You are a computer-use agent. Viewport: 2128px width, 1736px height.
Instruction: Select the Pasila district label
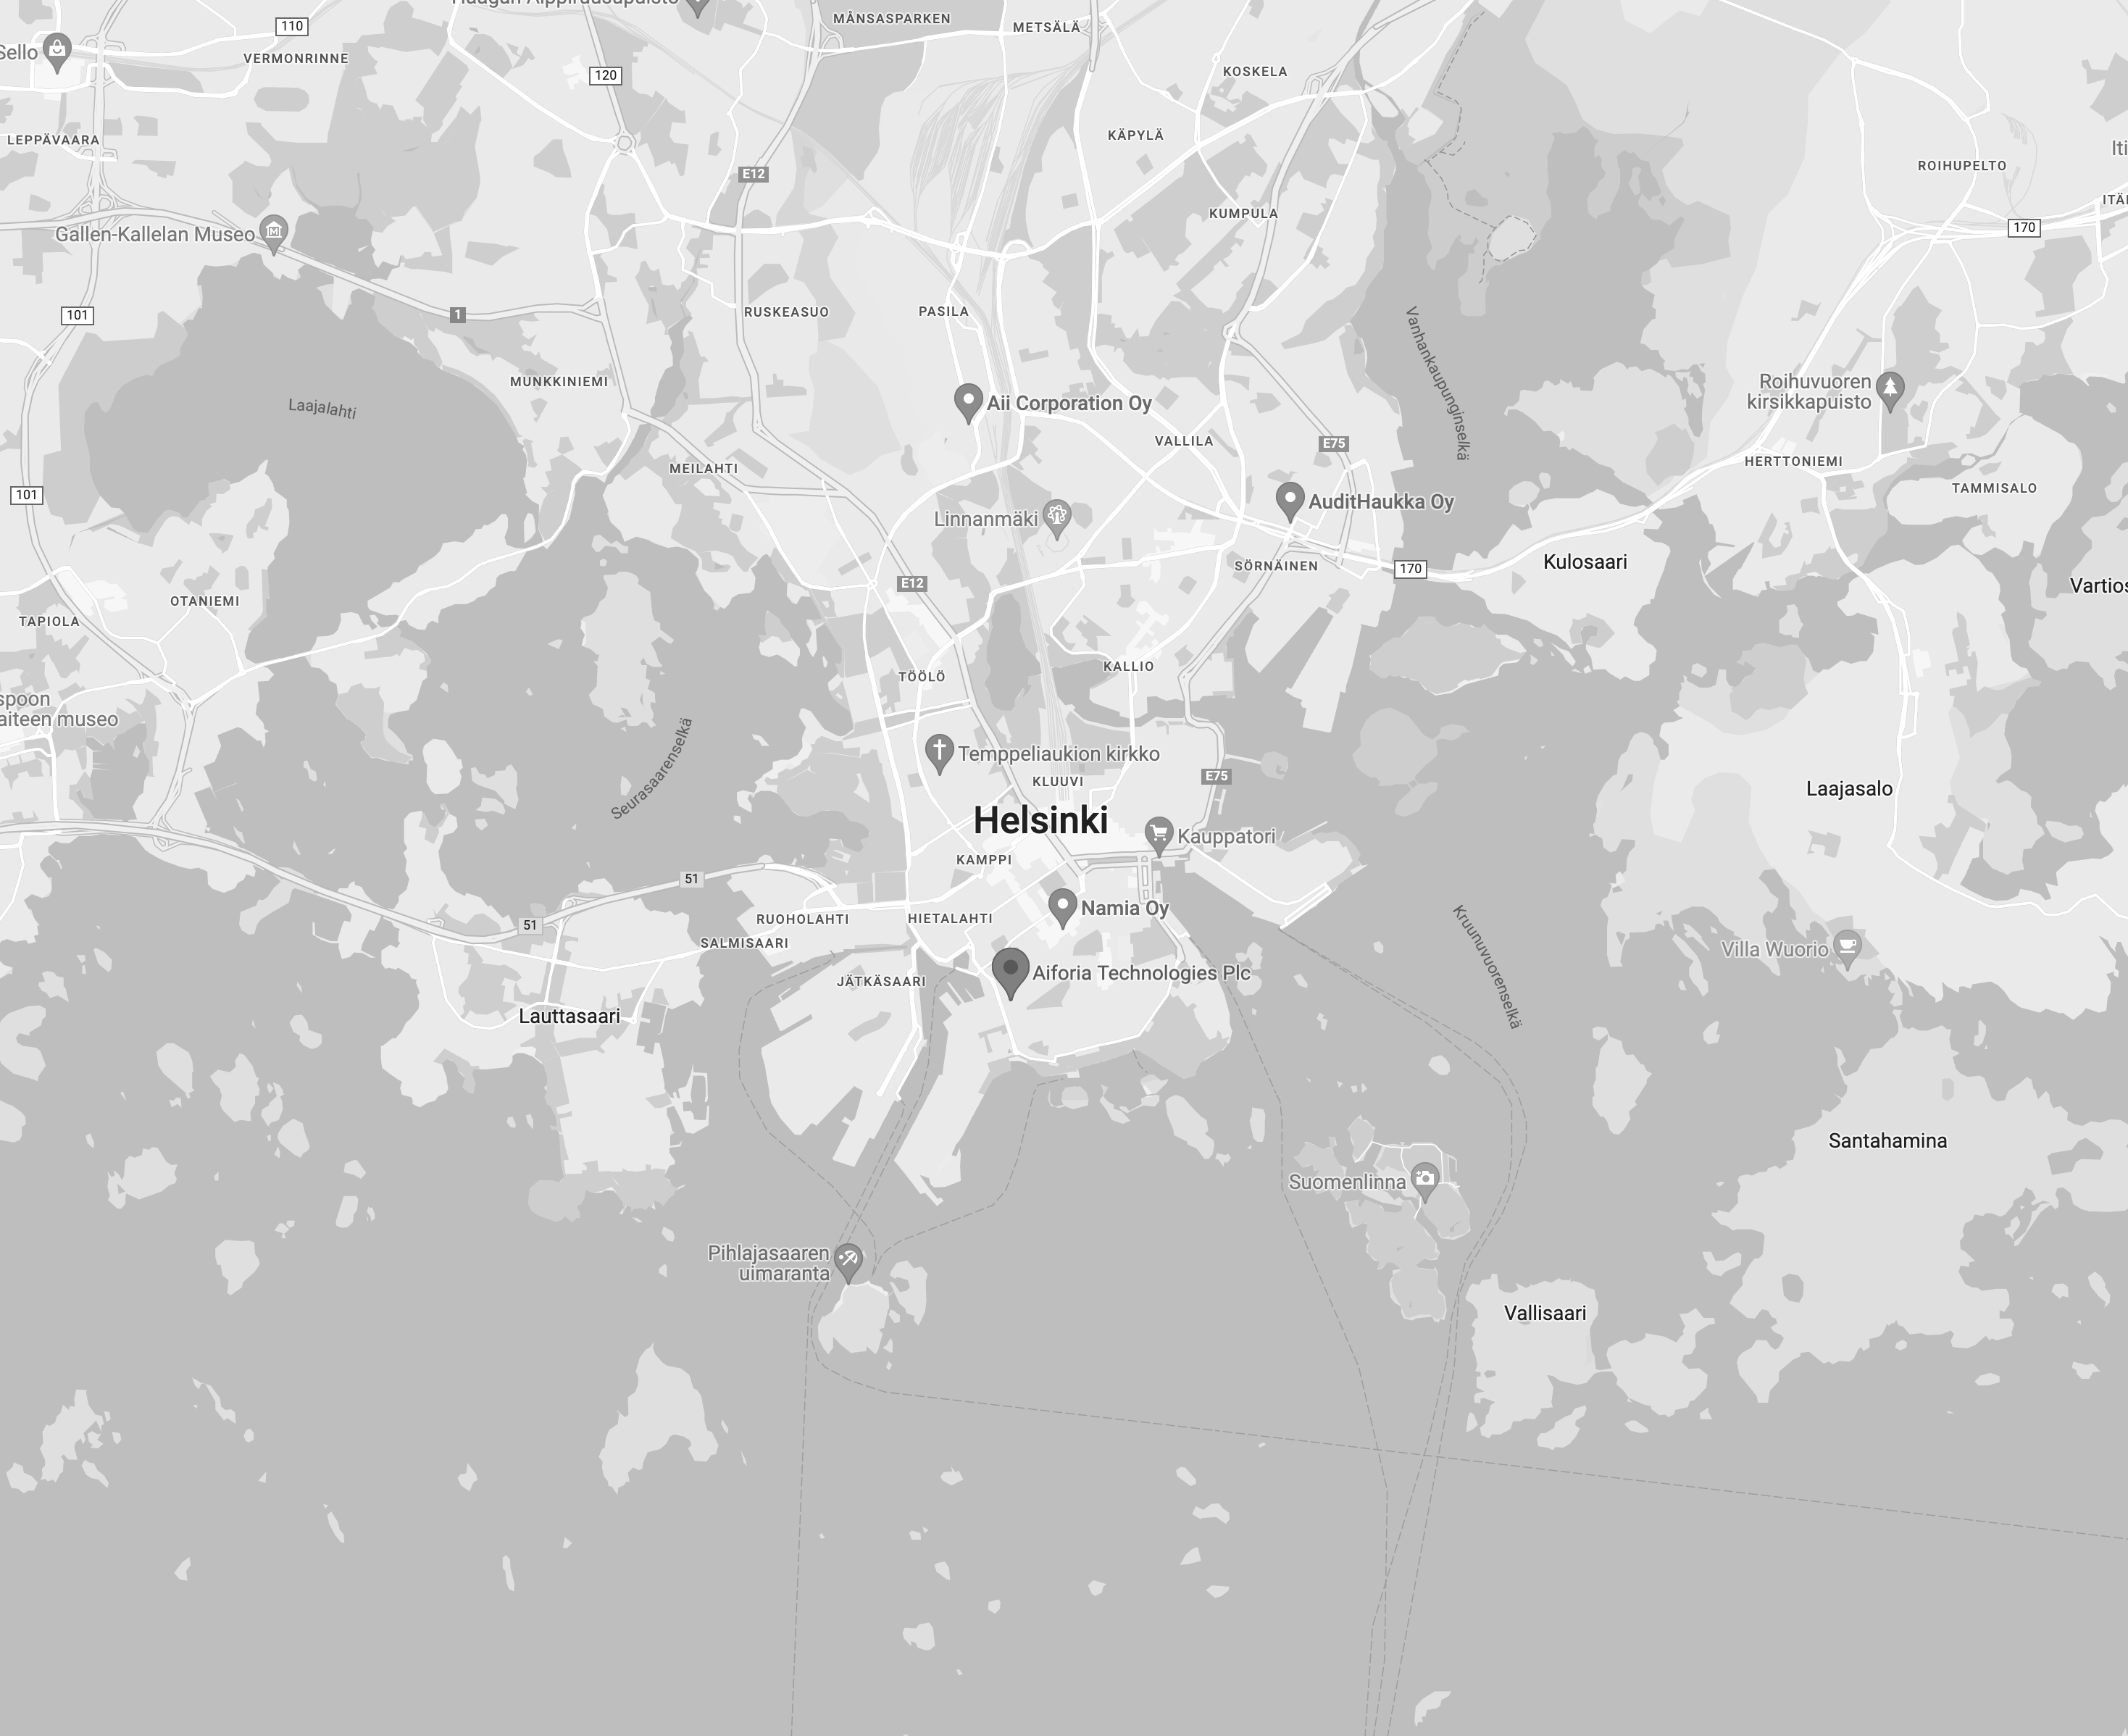pyautogui.click(x=944, y=311)
